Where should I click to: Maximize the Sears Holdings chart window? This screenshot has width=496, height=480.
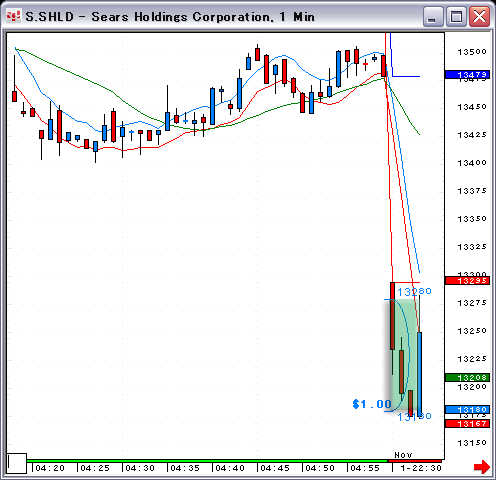[456, 16]
